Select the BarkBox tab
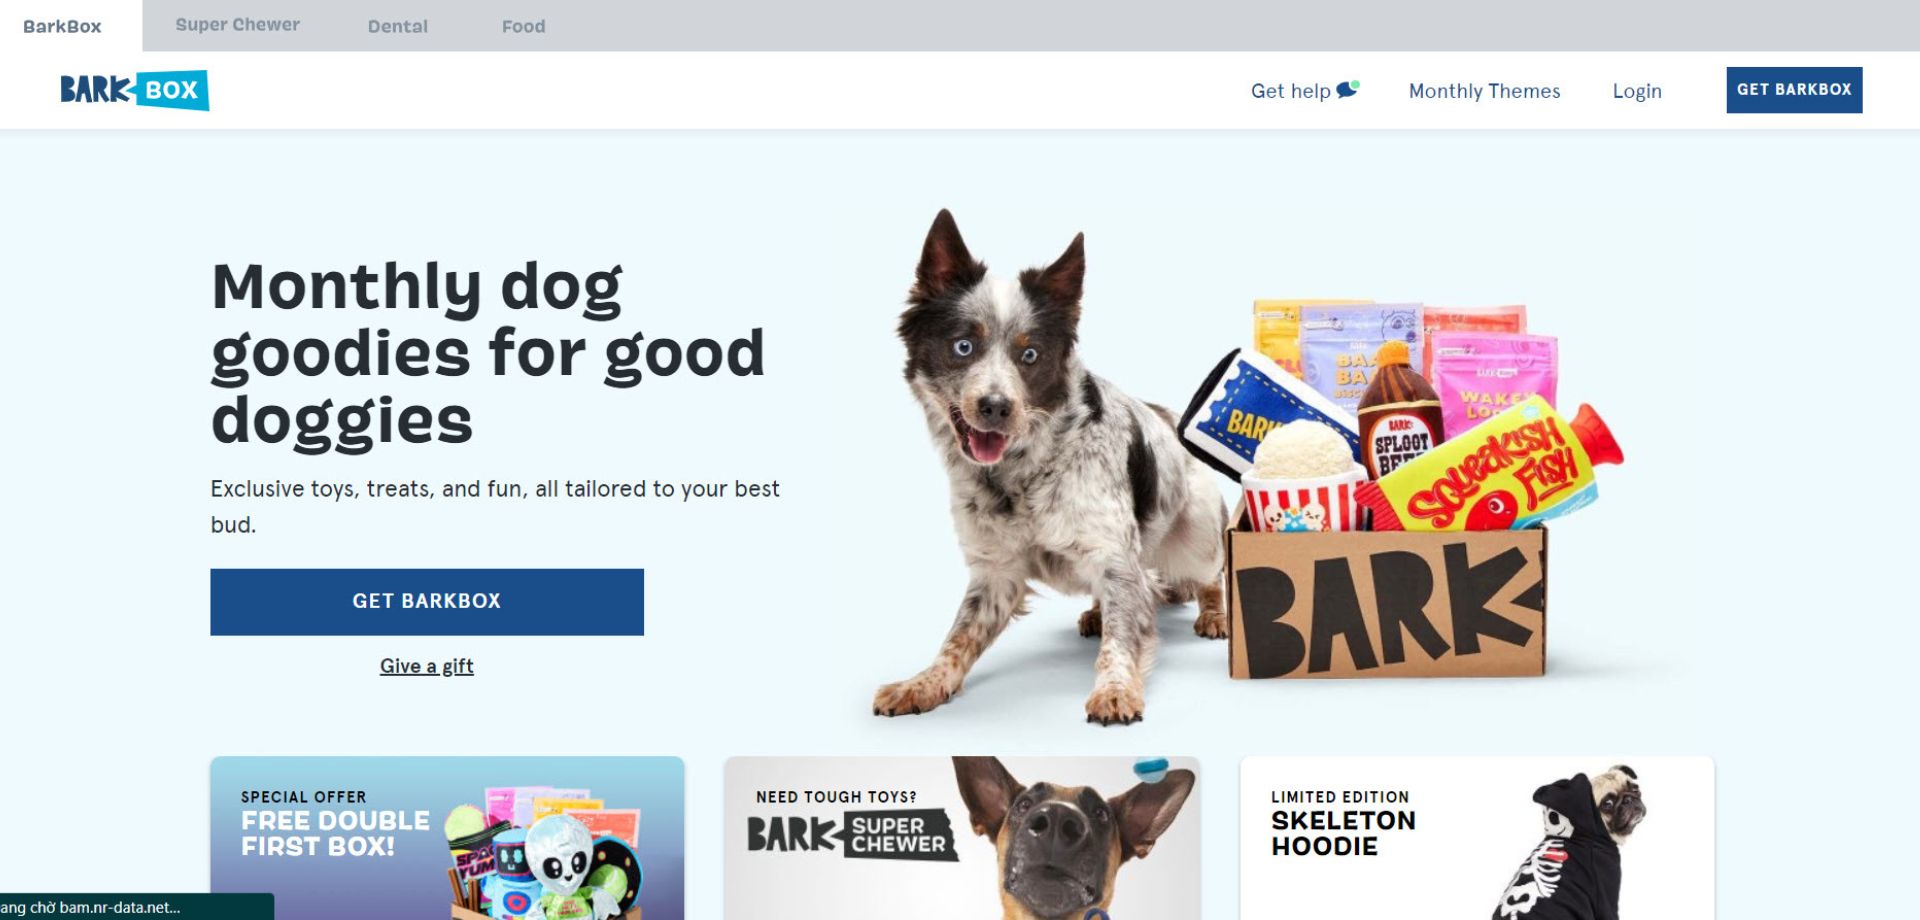Image resolution: width=1920 pixels, height=920 pixels. (62, 26)
